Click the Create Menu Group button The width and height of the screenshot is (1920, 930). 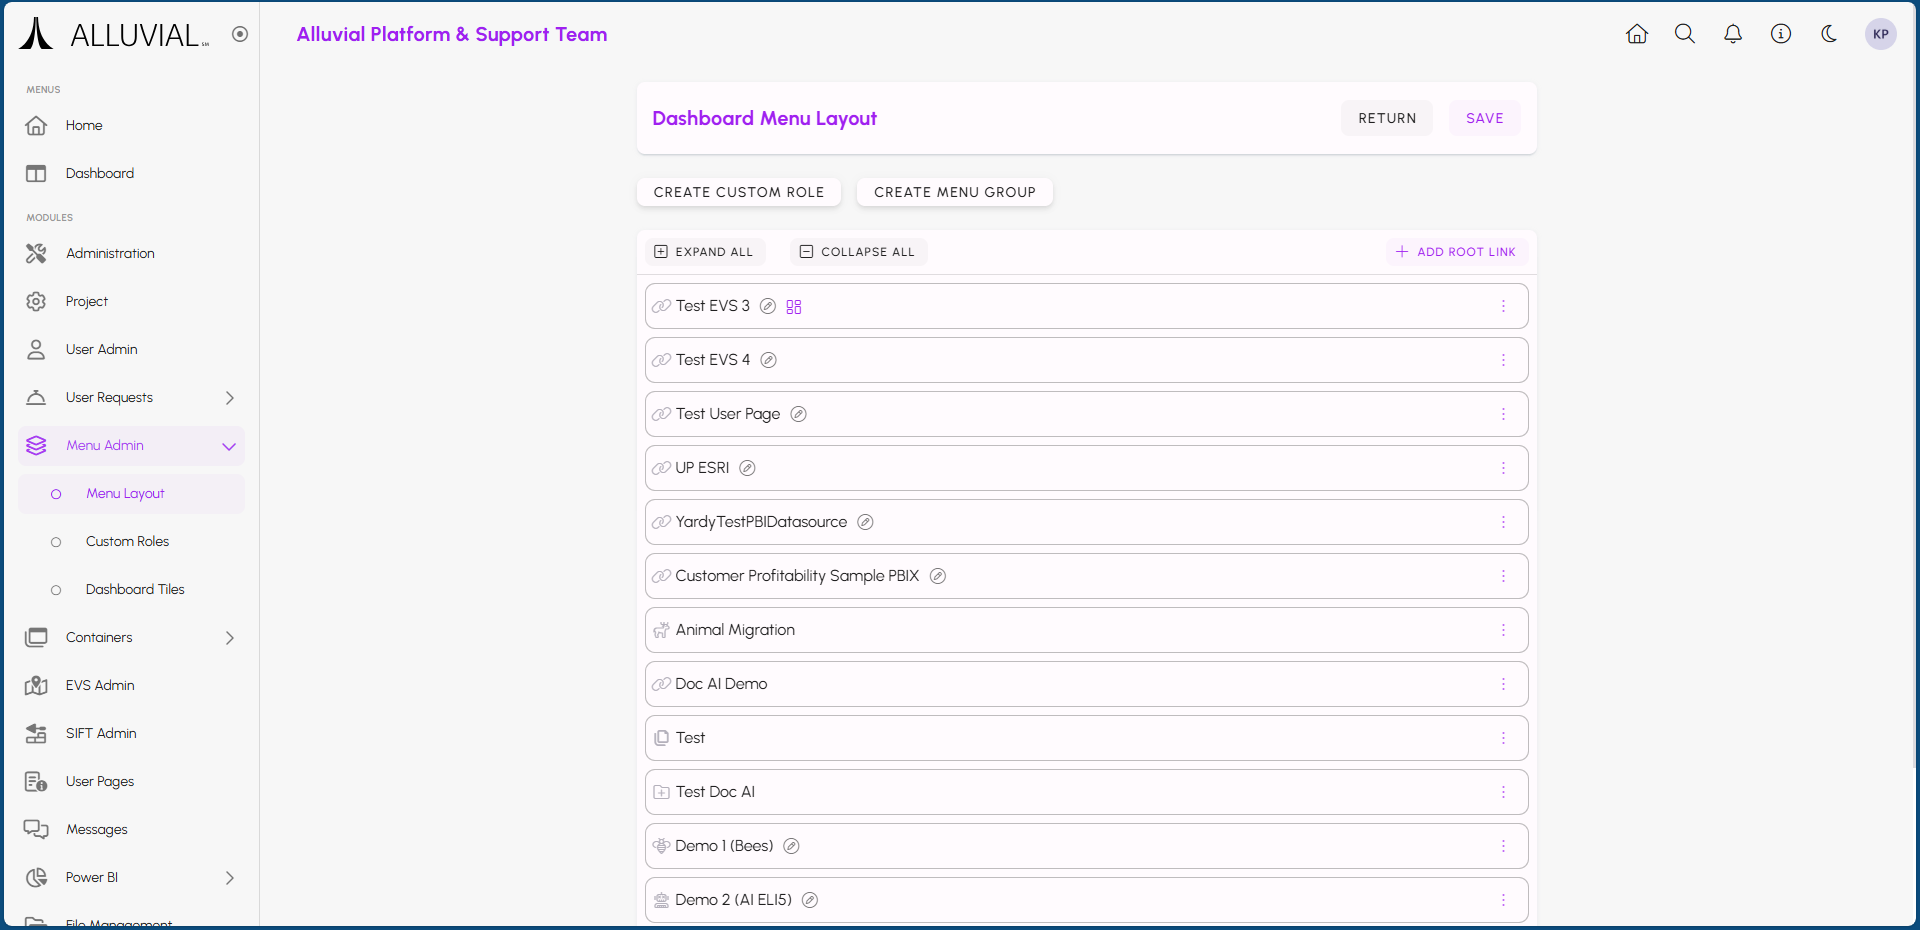954,192
